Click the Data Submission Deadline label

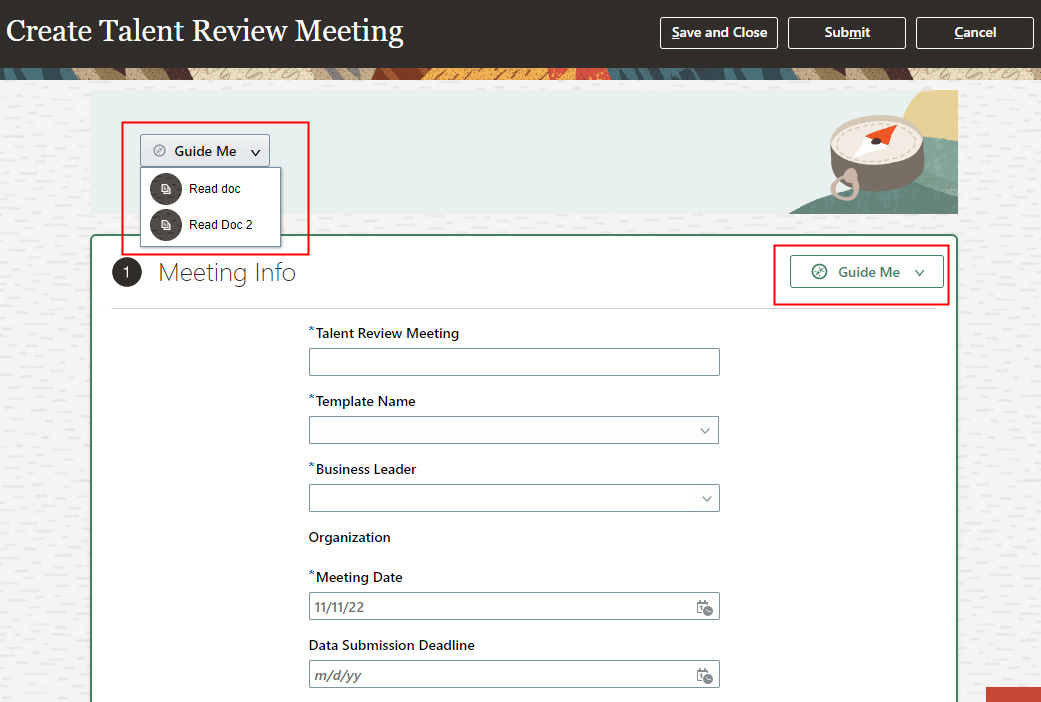(x=392, y=645)
